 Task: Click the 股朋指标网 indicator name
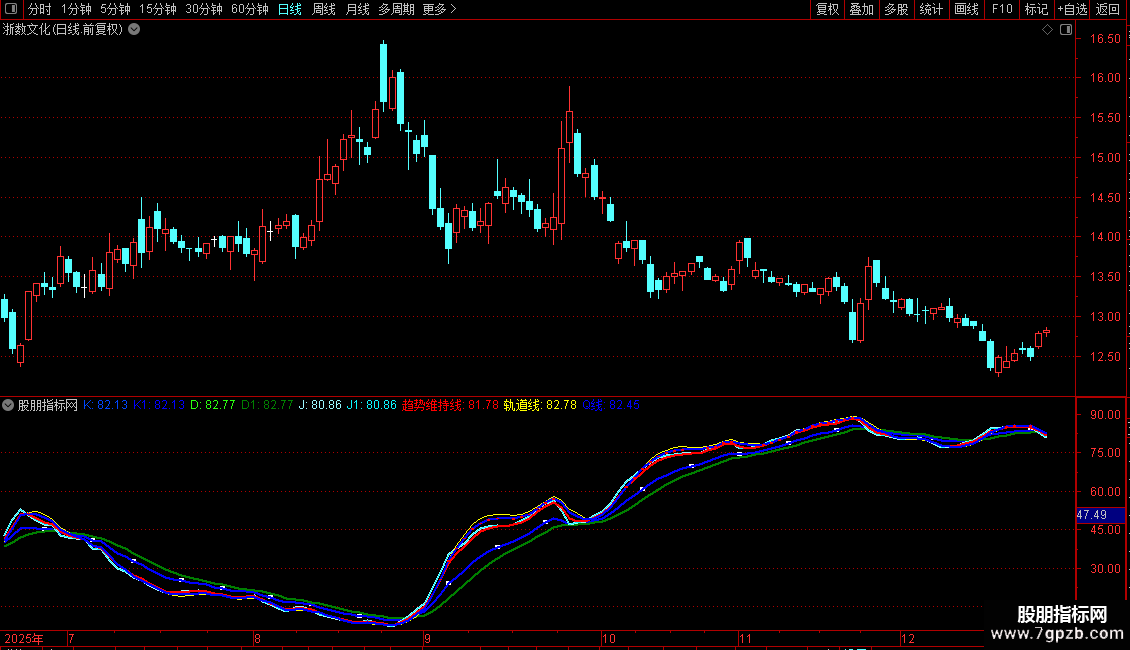point(48,405)
